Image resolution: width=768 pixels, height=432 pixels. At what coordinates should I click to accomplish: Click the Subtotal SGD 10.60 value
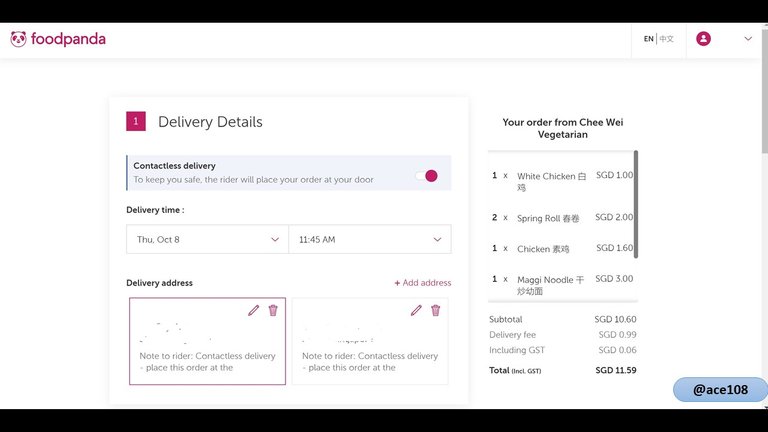(615, 319)
